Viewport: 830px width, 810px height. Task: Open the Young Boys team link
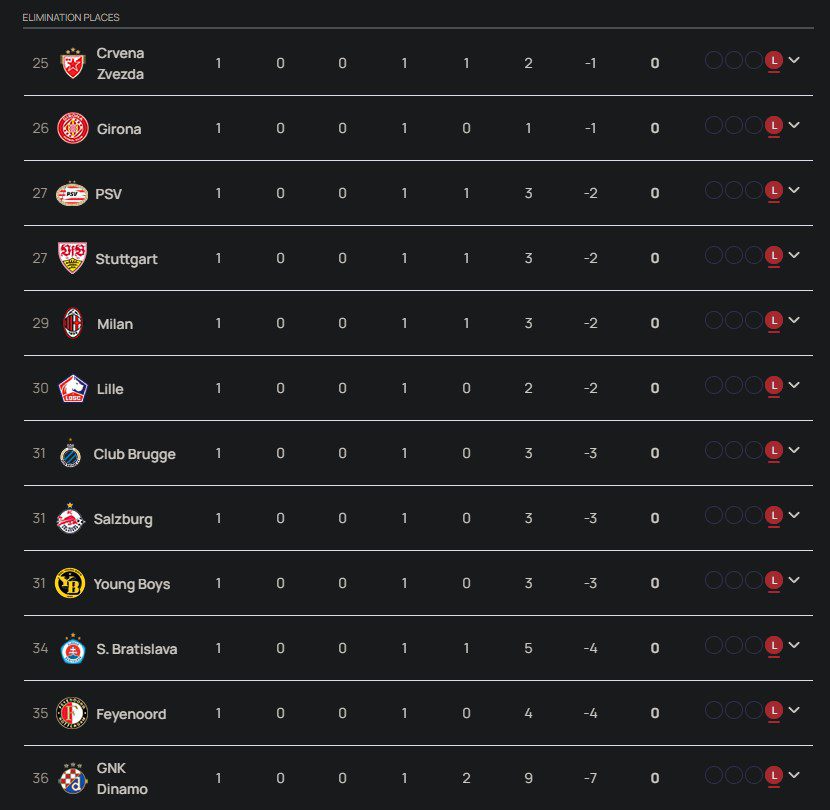pos(131,584)
